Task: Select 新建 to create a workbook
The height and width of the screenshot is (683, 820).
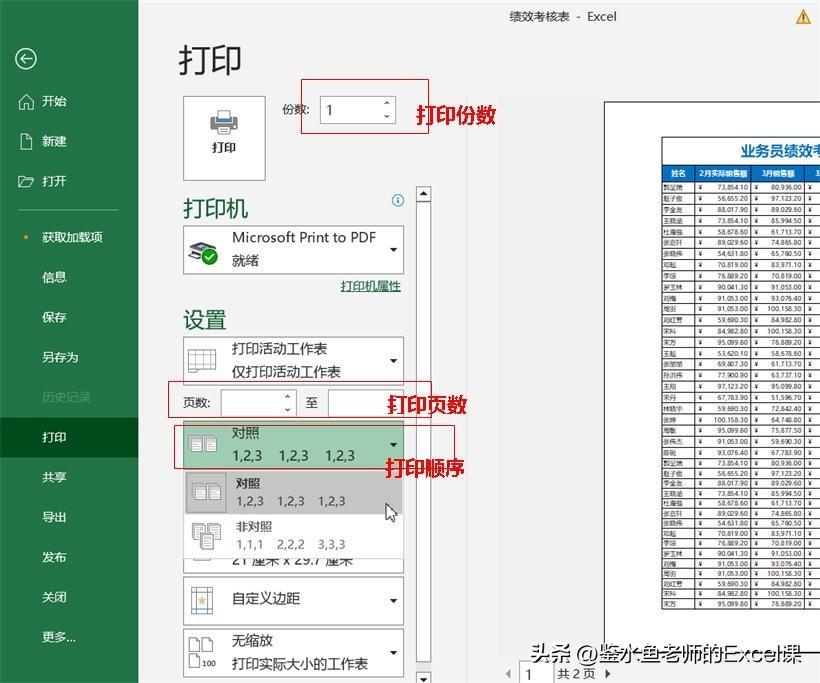Action: pyautogui.click(x=54, y=141)
